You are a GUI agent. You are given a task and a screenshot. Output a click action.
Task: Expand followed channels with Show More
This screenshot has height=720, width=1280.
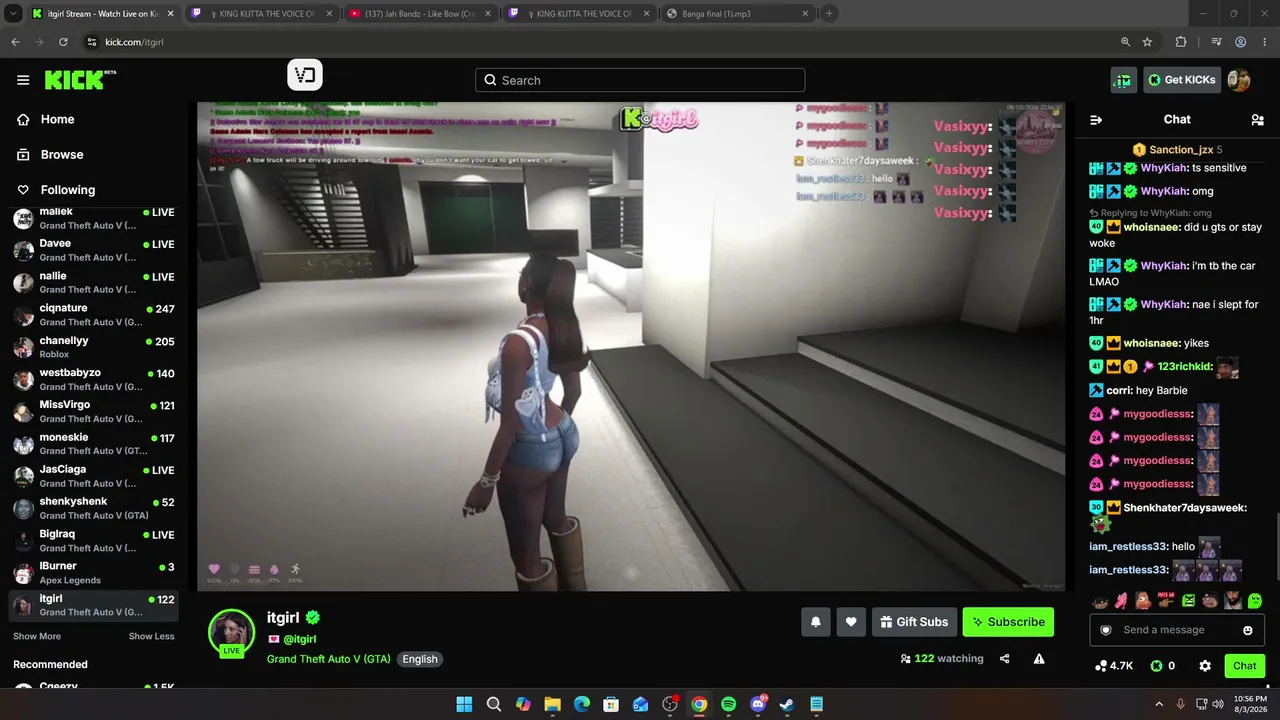[37, 636]
